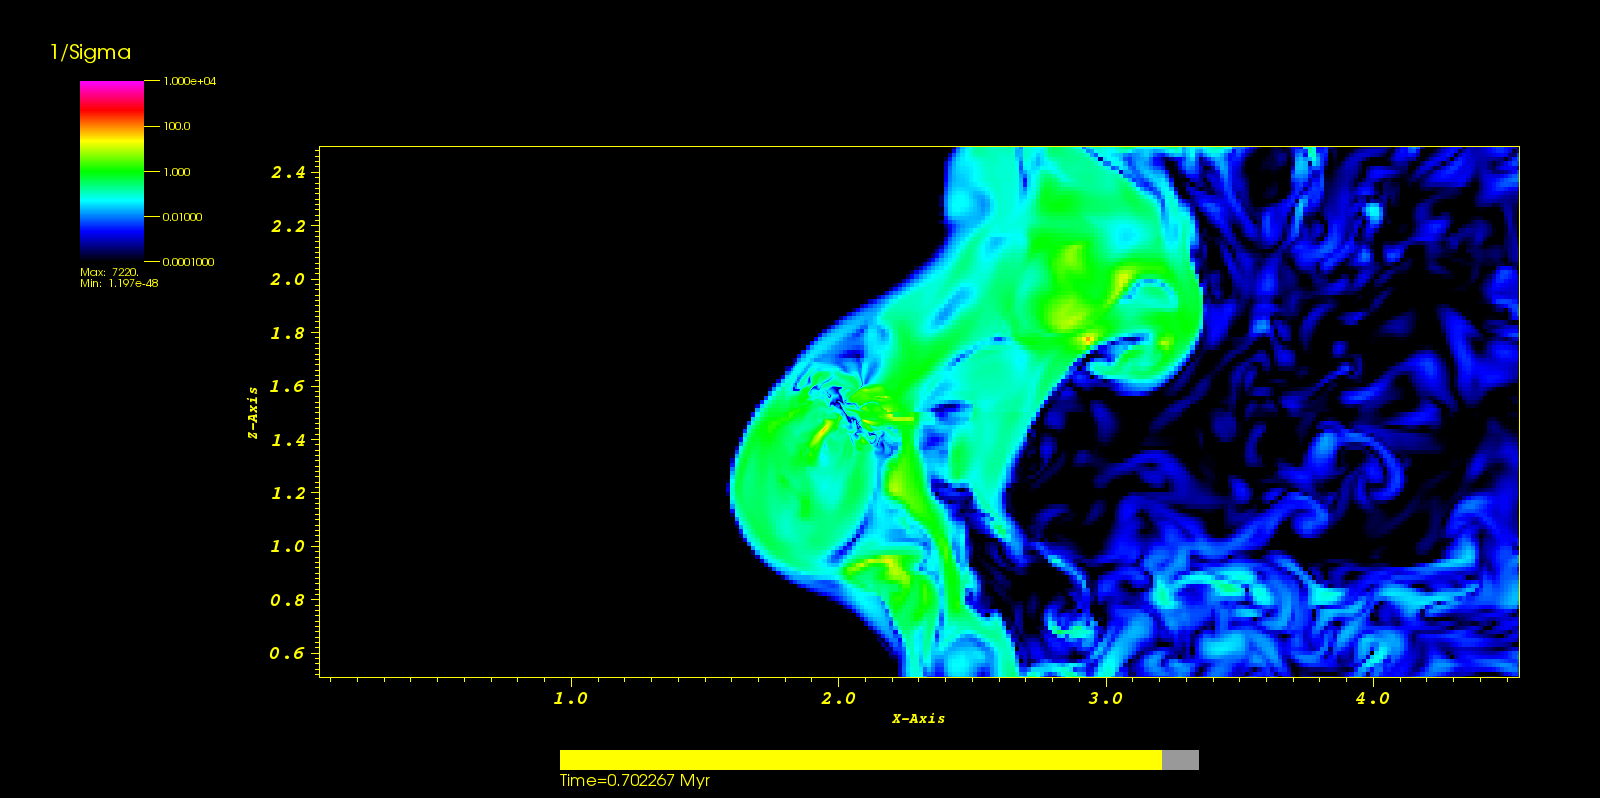Image resolution: width=1600 pixels, height=798 pixels.
Task: Click the 2.4 tick label on Z-Axis
Action: point(288,173)
